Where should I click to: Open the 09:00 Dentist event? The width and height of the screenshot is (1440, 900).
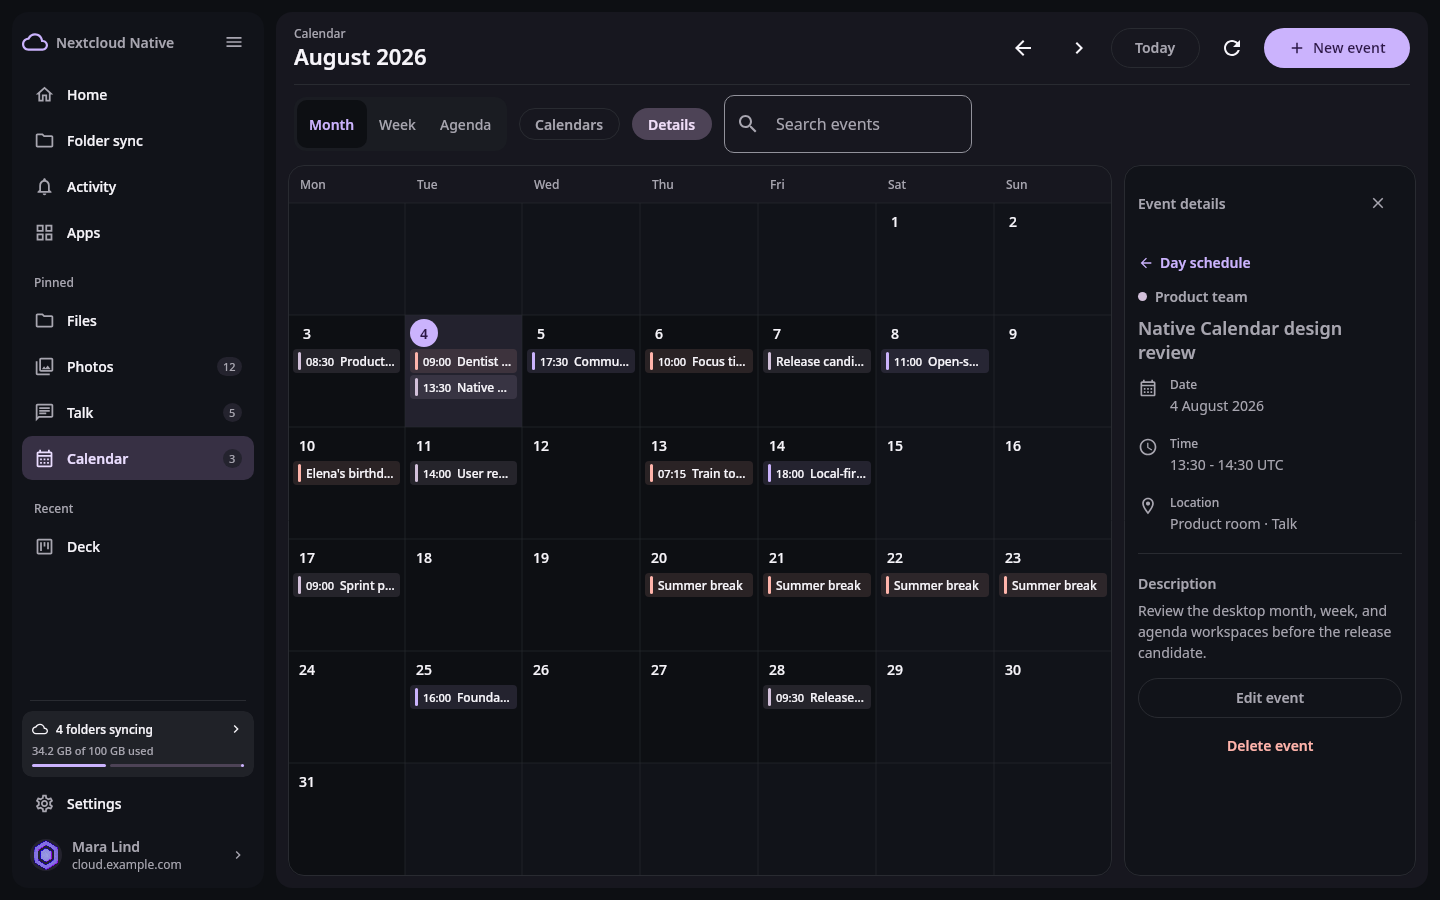coord(465,362)
